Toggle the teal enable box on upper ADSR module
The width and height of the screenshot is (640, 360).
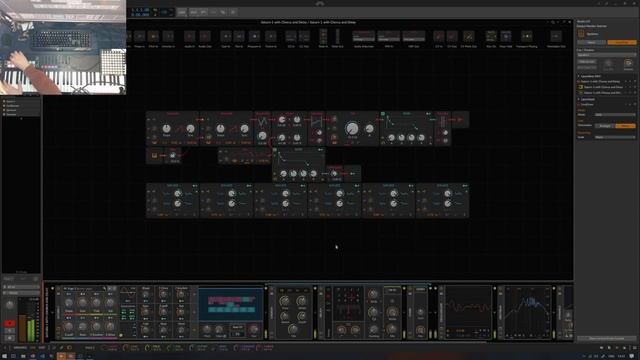382,114
